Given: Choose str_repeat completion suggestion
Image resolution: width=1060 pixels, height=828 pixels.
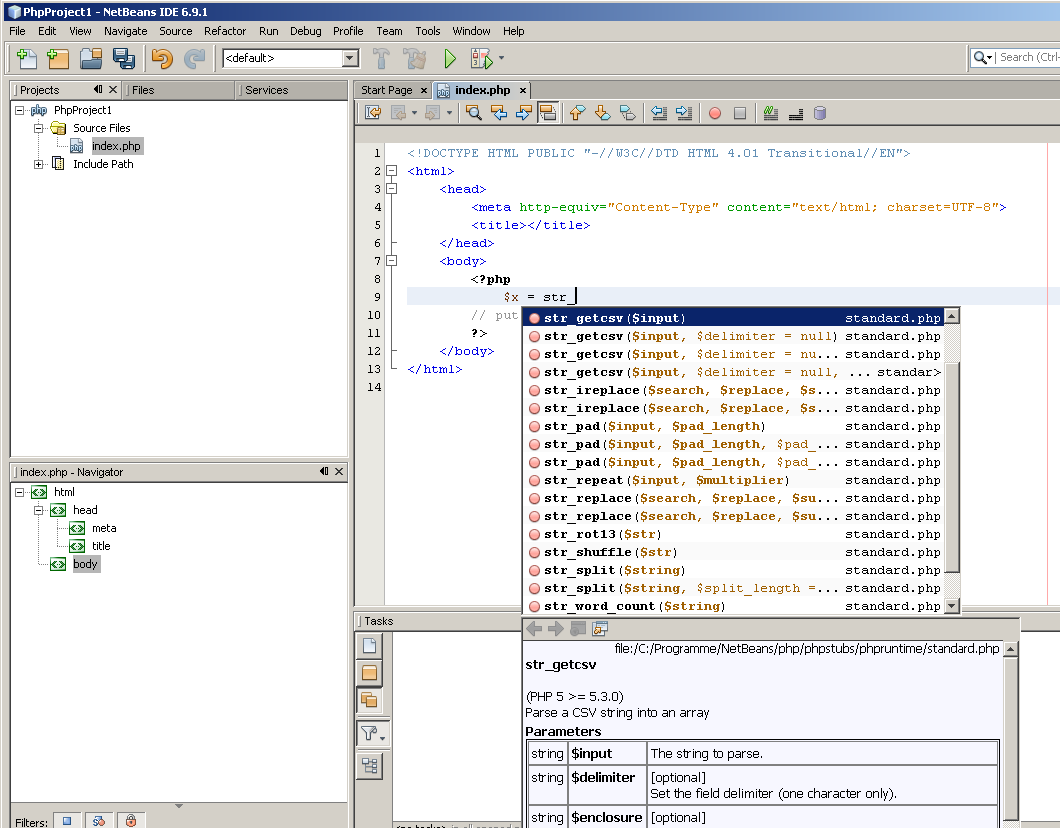Looking at the screenshot, I should (x=734, y=480).
